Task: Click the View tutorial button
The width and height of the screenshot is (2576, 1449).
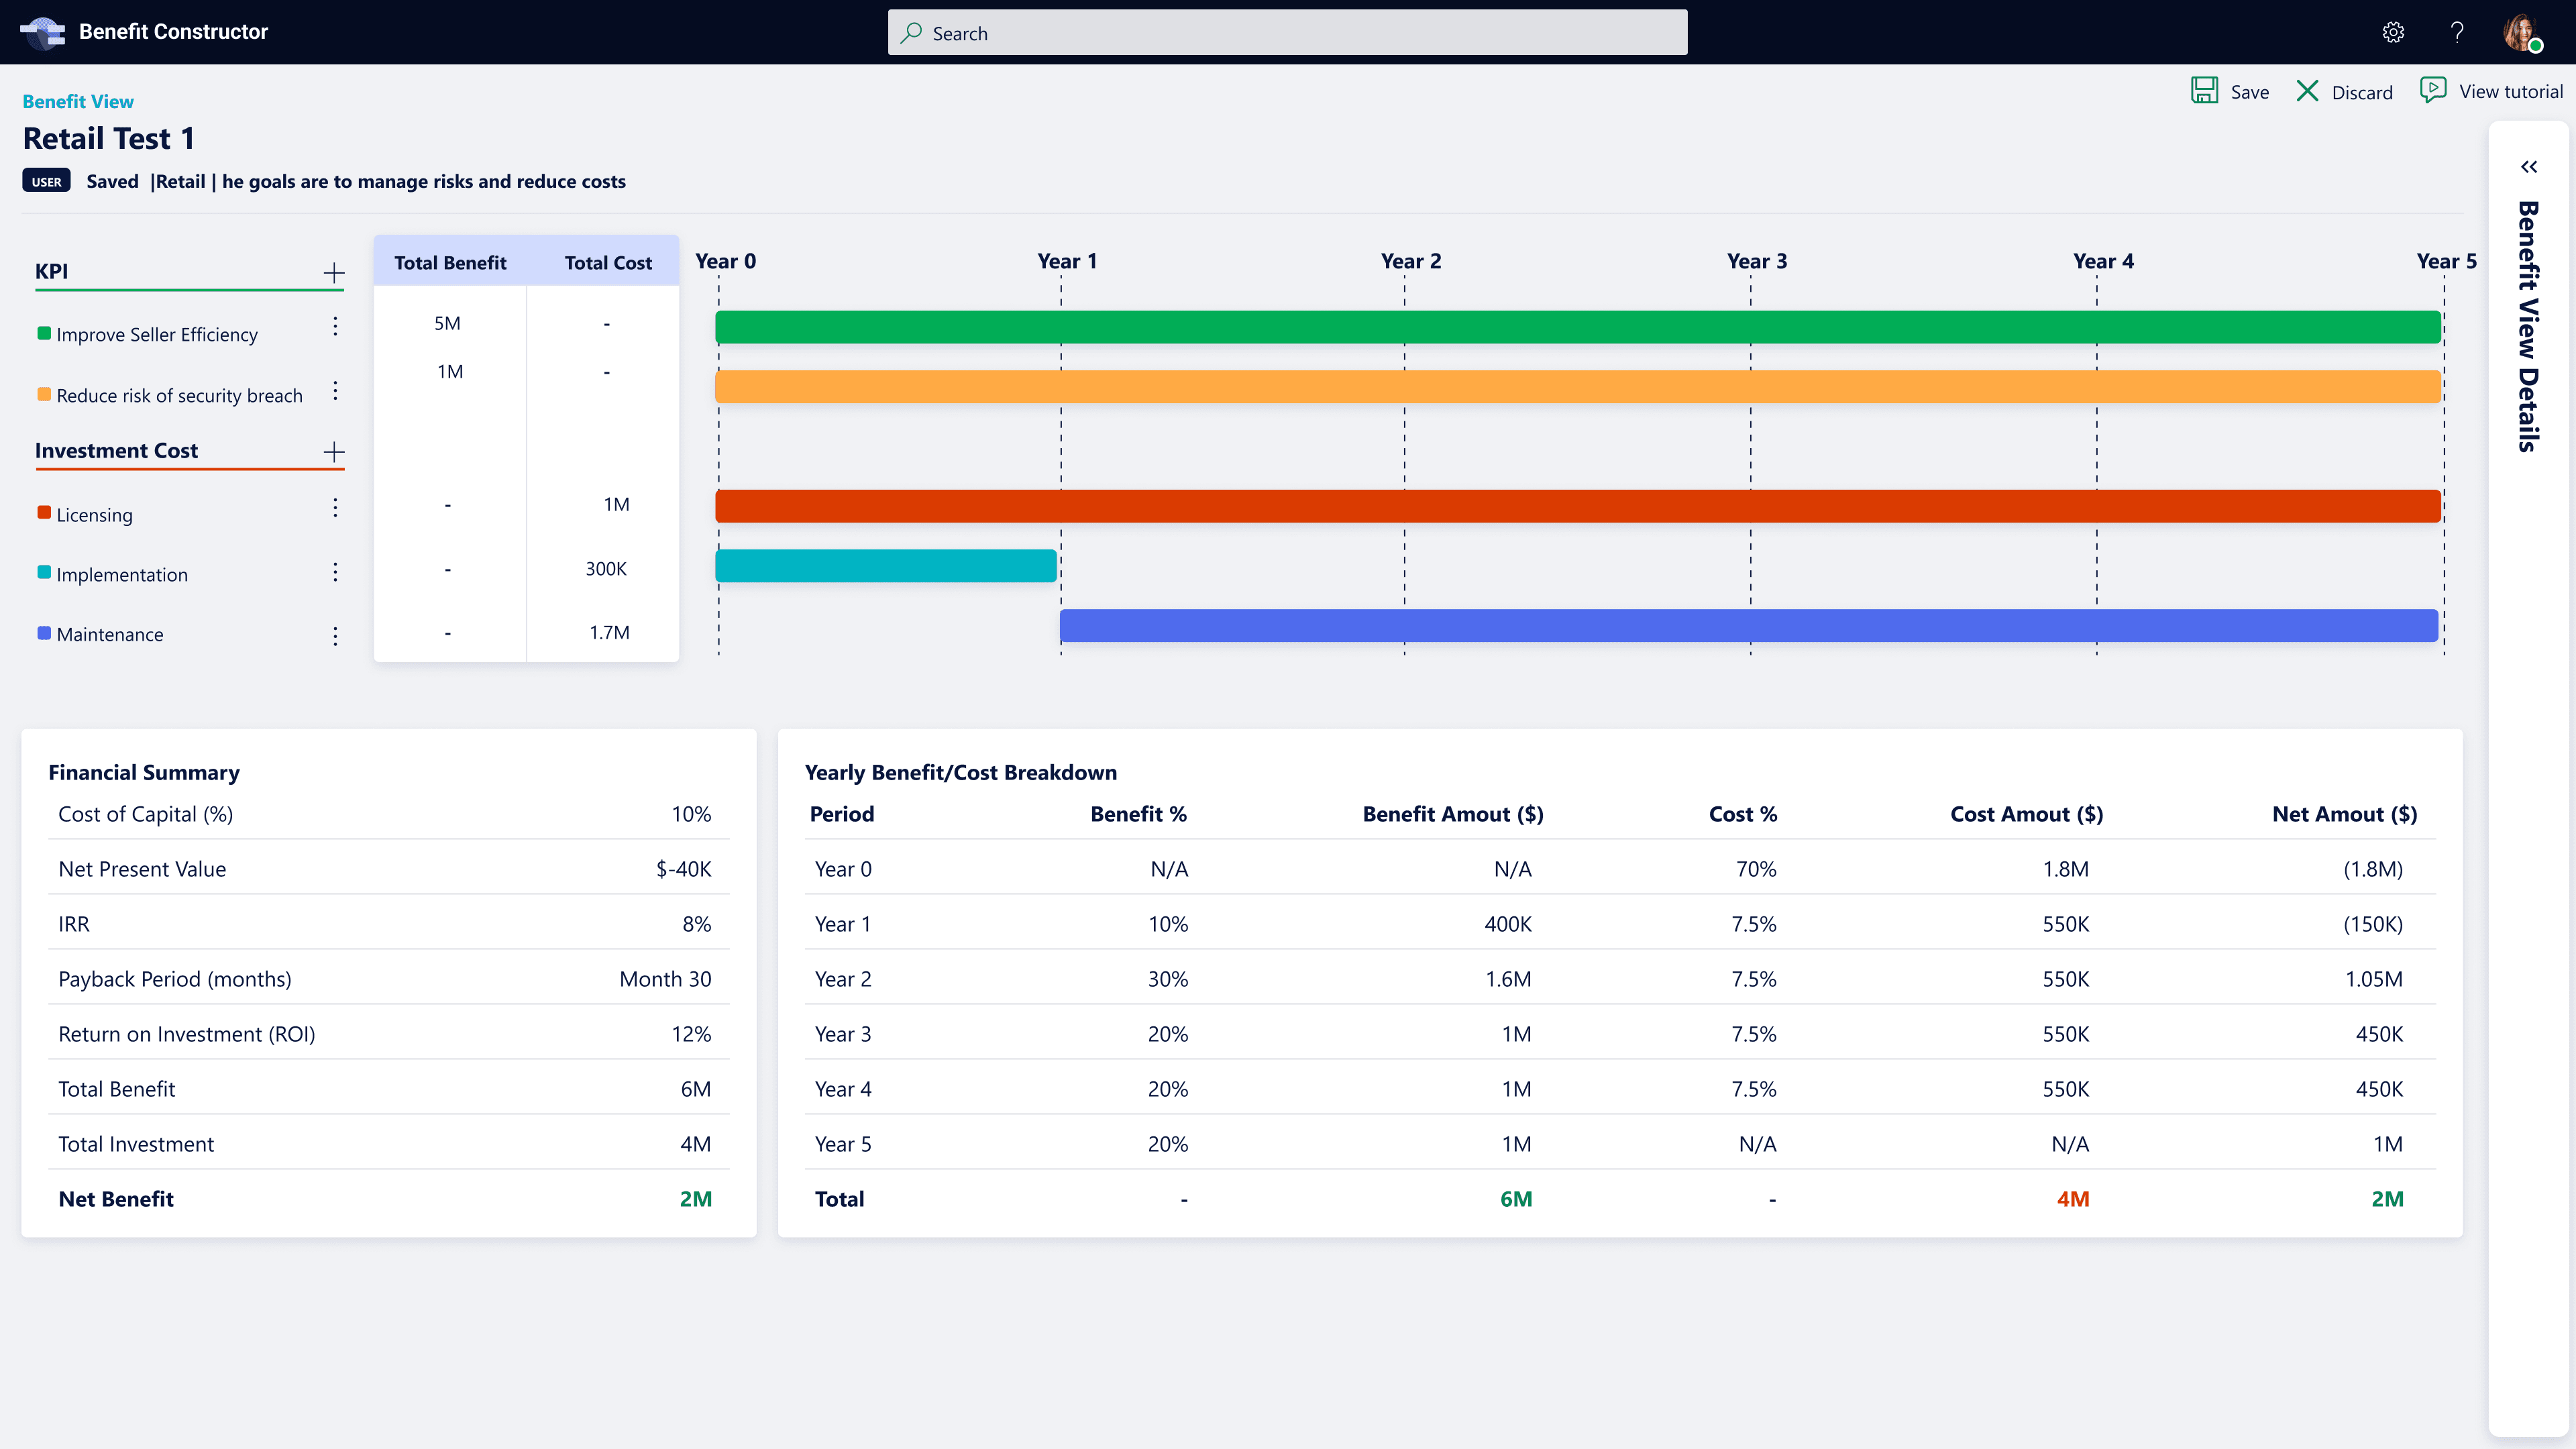Action: (x=2510, y=91)
